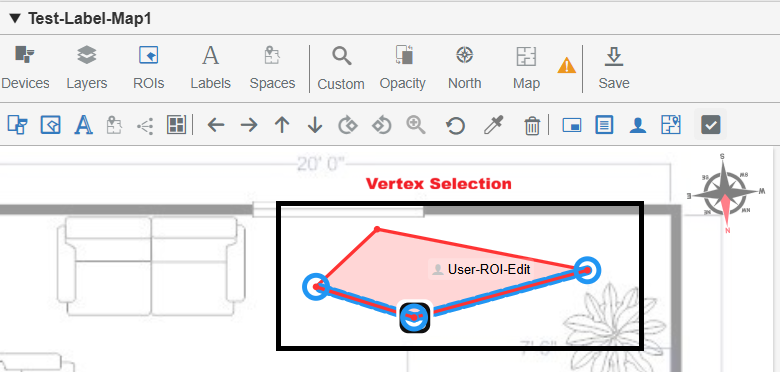Image resolution: width=780 pixels, height=372 pixels.
Task: Click the compass rose on map
Action: (725, 193)
